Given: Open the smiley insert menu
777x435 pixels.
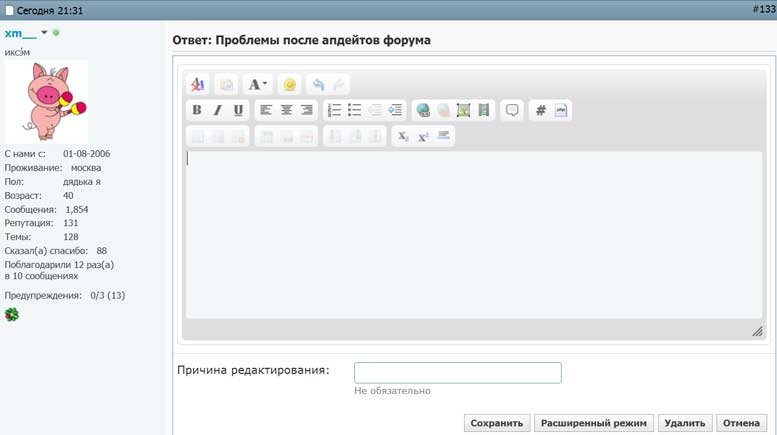Looking at the screenshot, I should coord(289,85).
